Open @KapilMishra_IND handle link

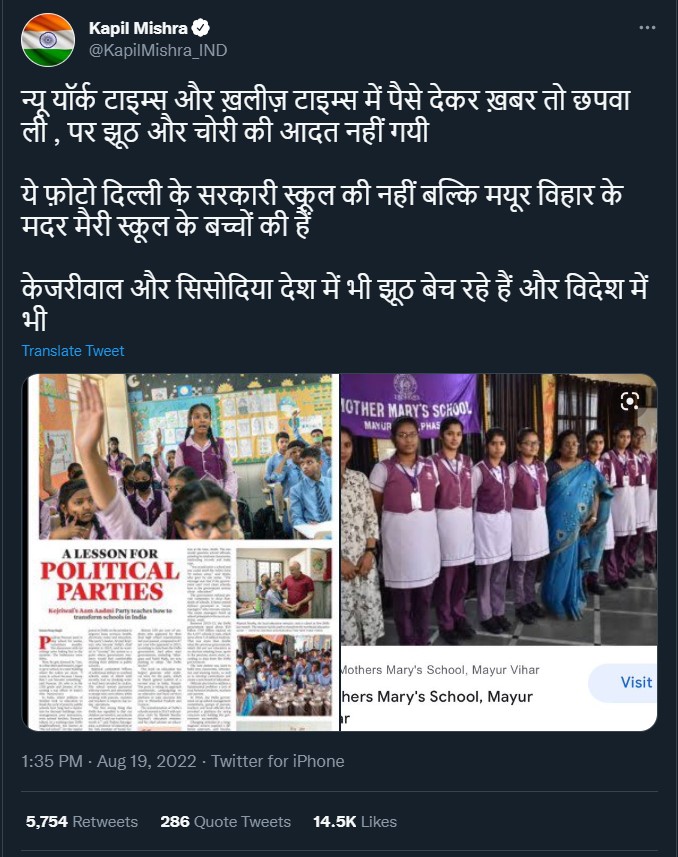click(158, 51)
